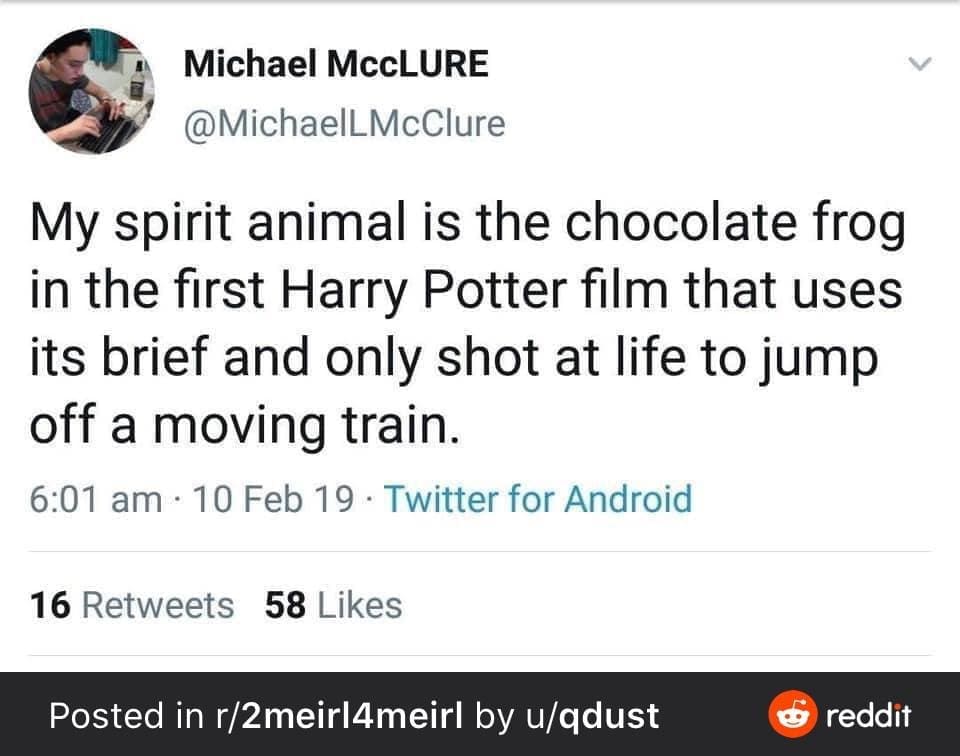Screen dimensions: 960x756
Task: Click Michael McClure's profile avatar photo
Action: click(x=89, y=90)
